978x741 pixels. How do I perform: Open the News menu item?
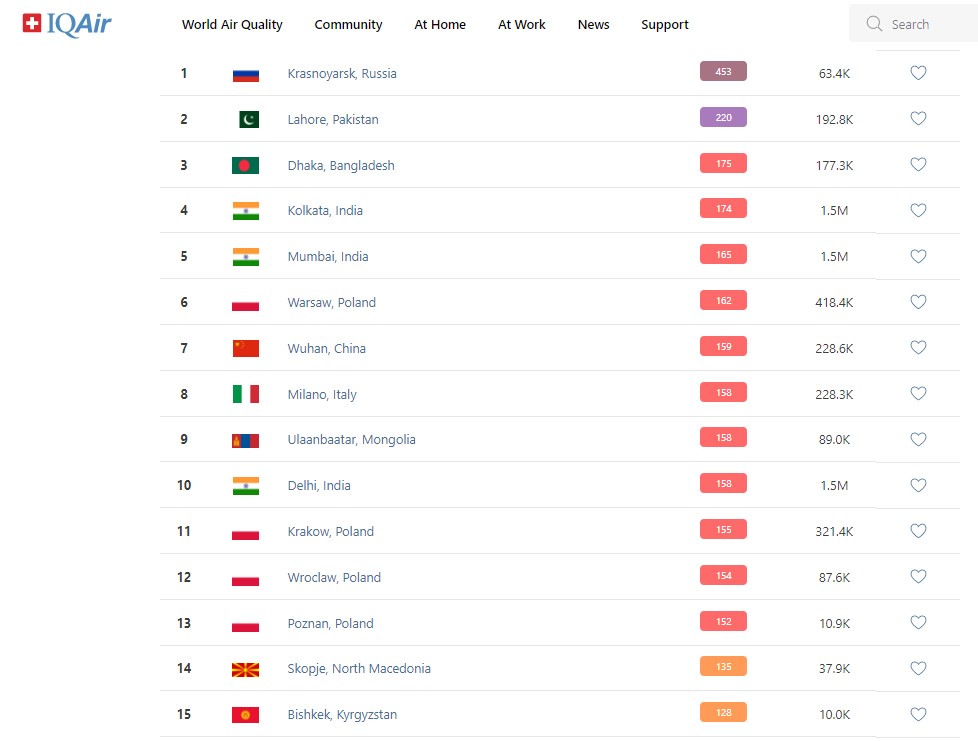coord(593,25)
